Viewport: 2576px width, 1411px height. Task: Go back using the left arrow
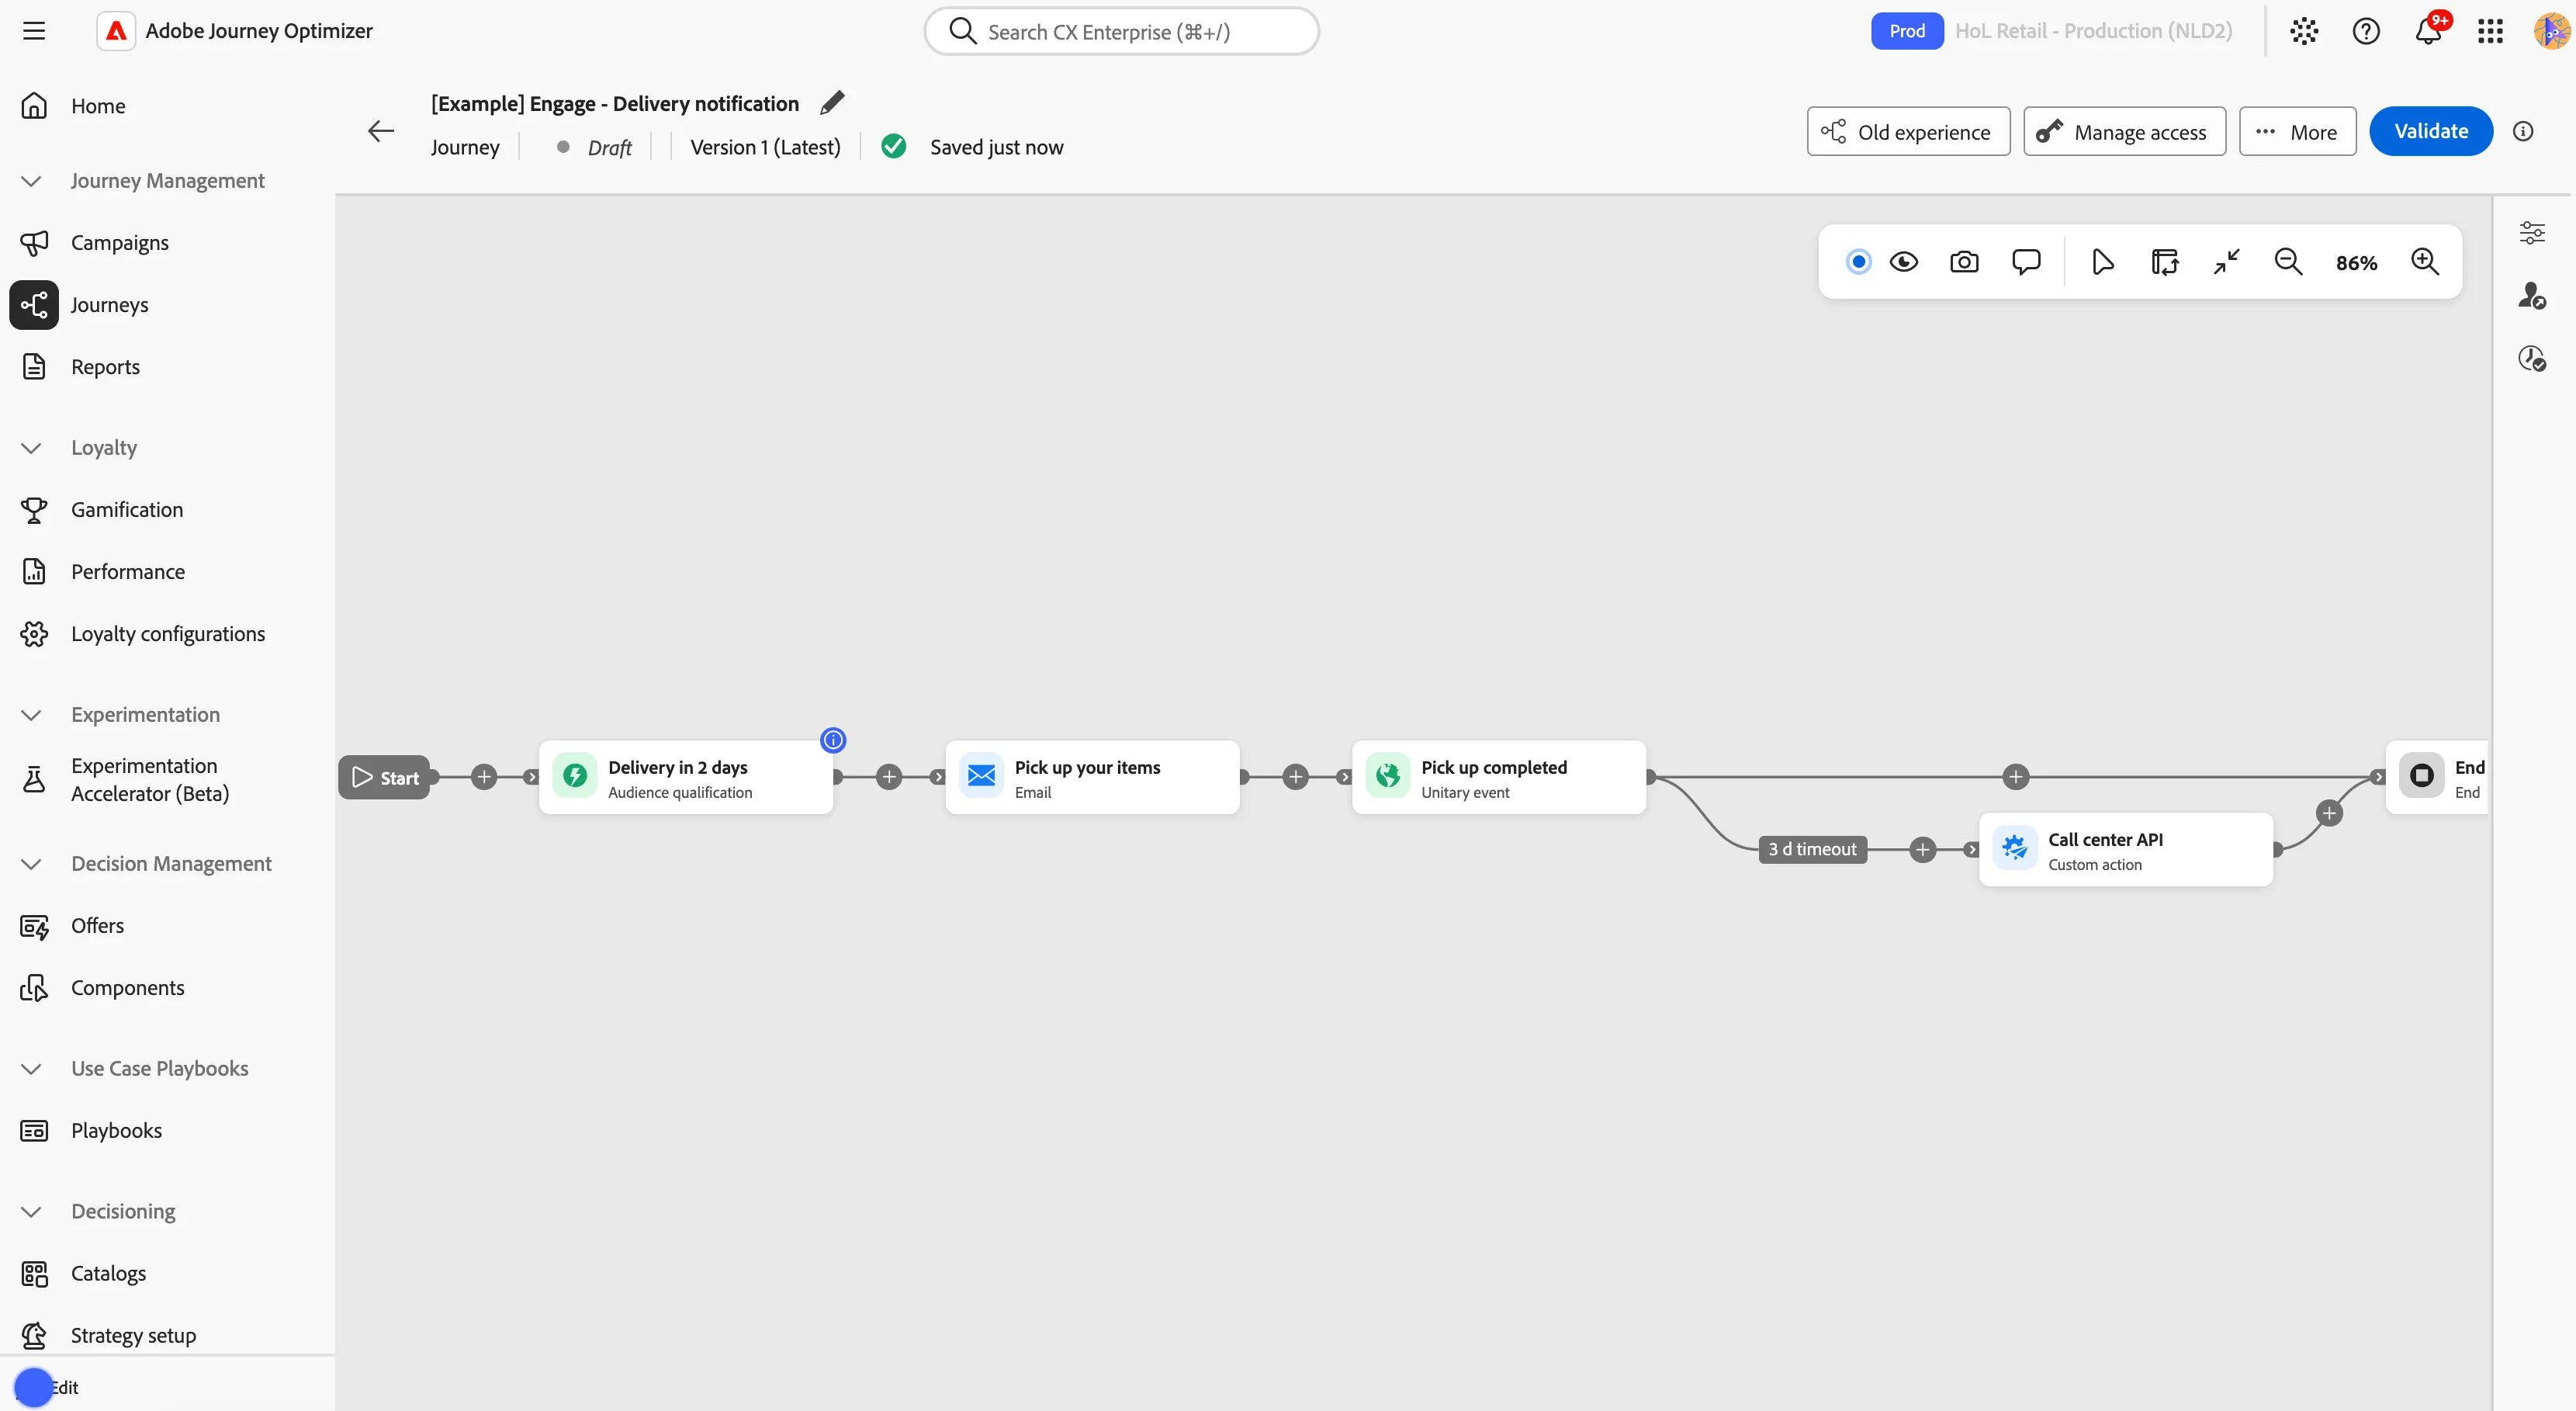(381, 131)
